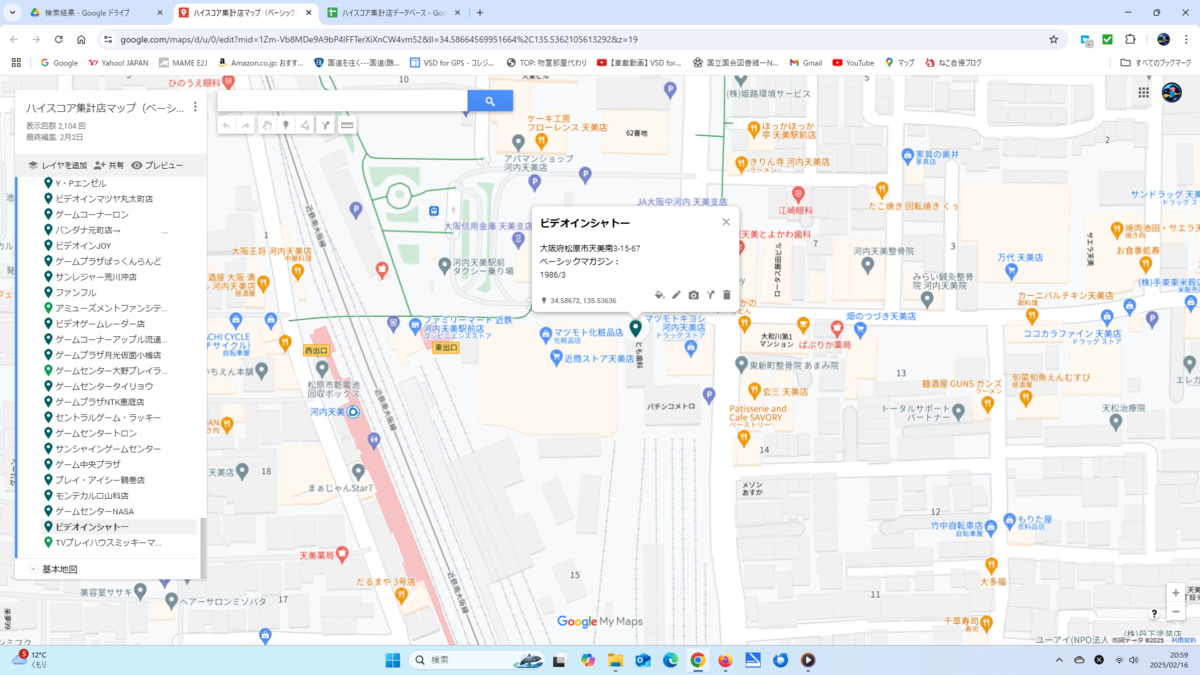Viewport: 1200px width, 675px height.
Task: Open the map title three-dot menu
Action: [x=195, y=107]
